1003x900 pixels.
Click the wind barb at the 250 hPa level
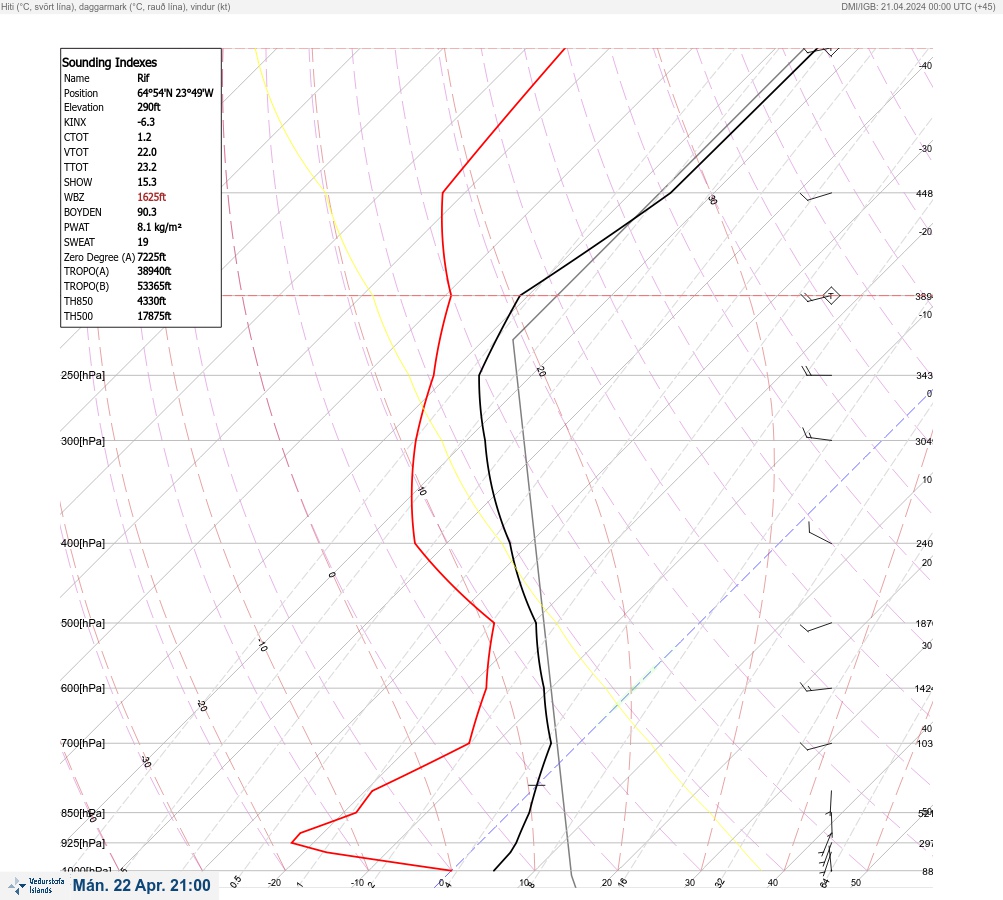click(817, 371)
